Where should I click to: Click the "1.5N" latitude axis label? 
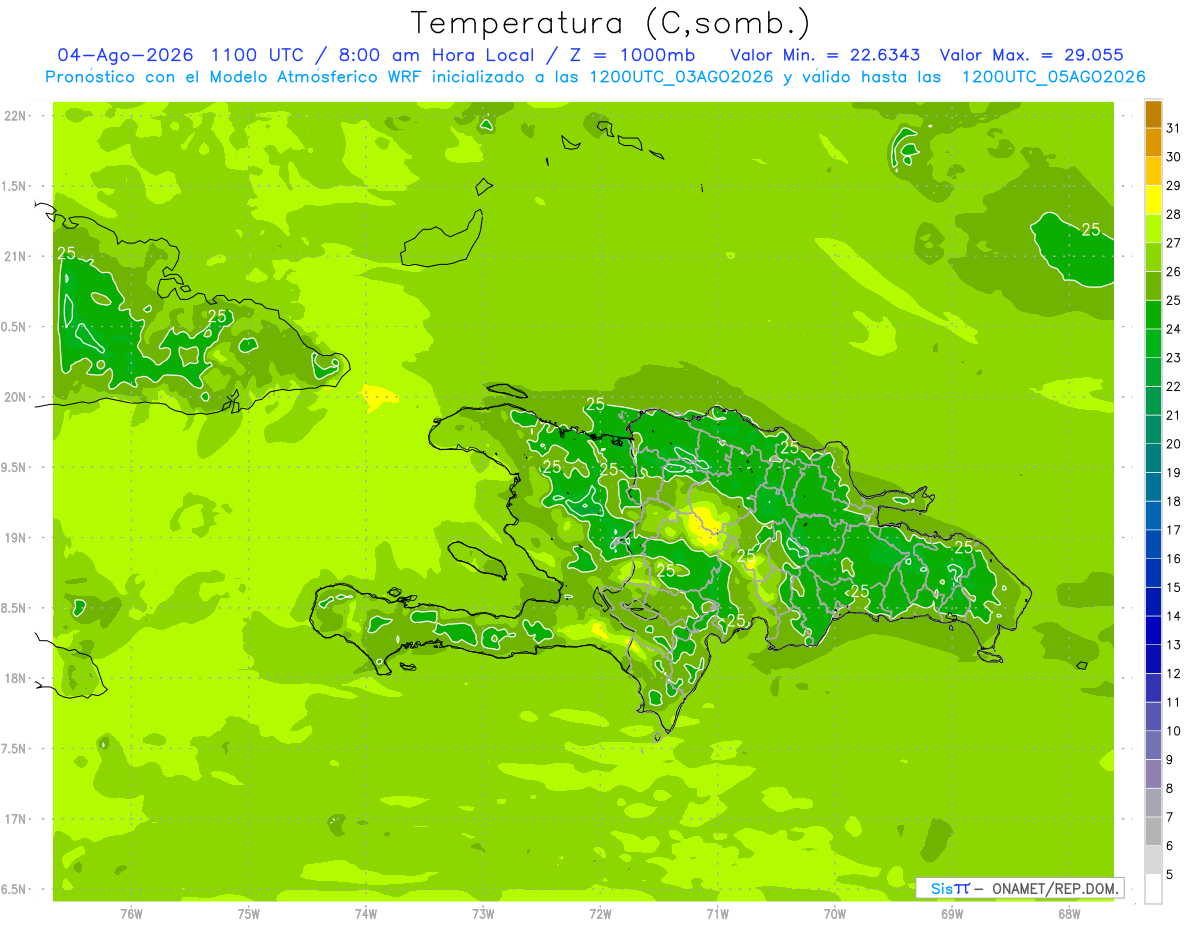[14, 186]
